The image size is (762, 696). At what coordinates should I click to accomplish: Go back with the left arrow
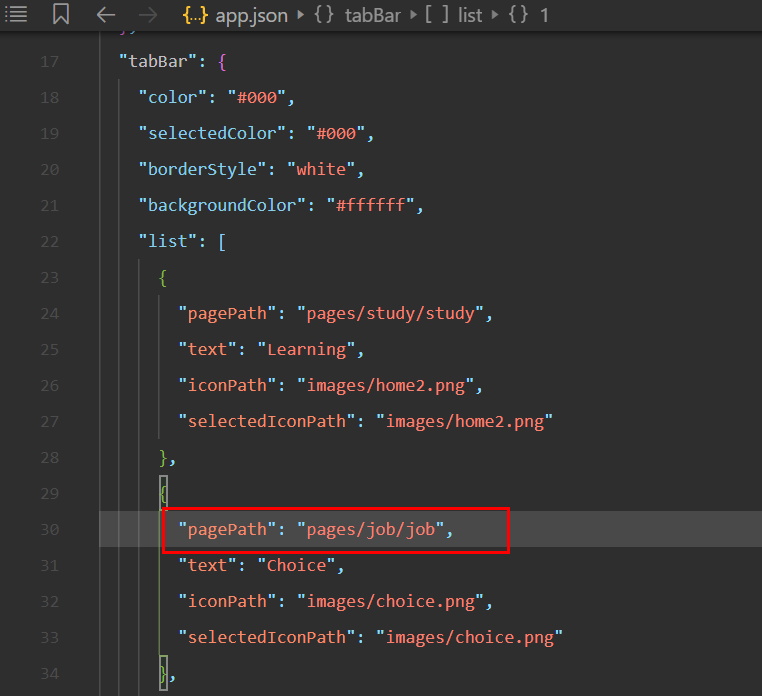(105, 15)
